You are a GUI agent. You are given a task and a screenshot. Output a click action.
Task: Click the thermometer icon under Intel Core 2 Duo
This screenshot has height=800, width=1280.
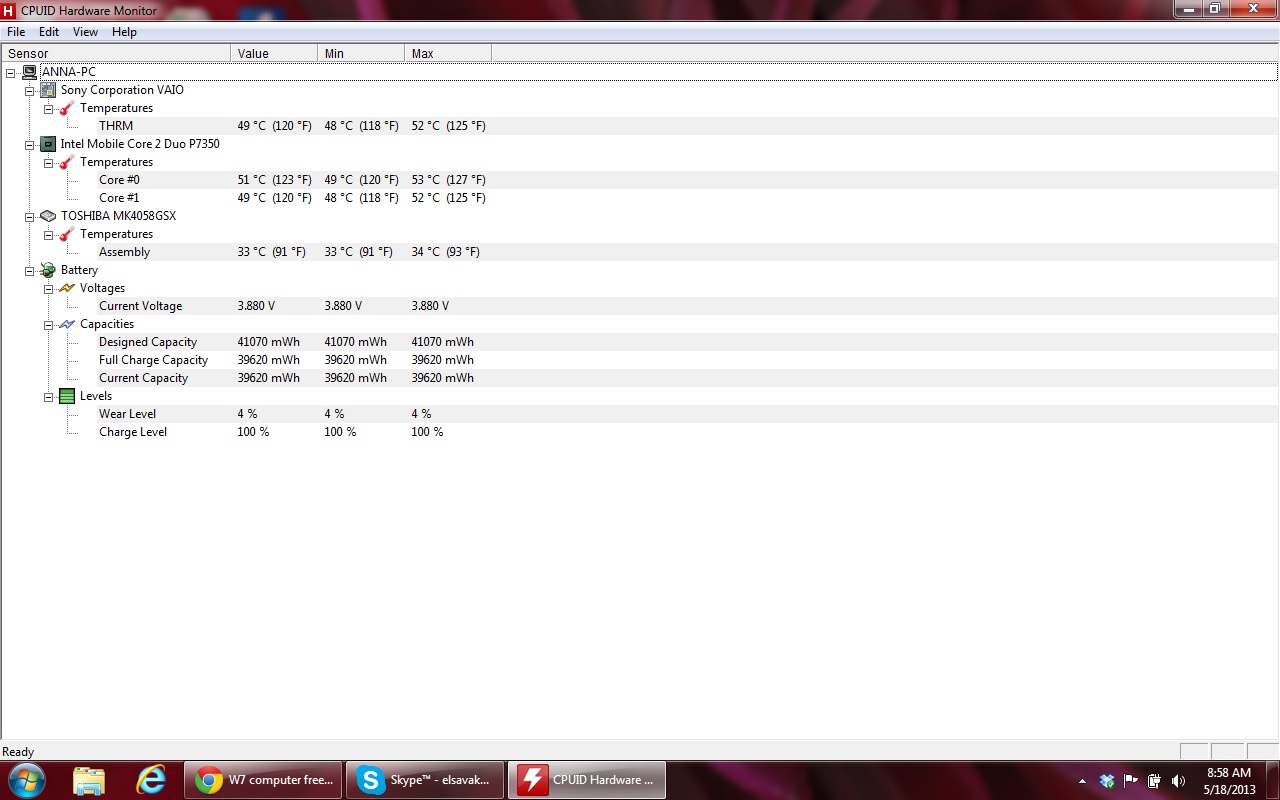[x=67, y=162]
